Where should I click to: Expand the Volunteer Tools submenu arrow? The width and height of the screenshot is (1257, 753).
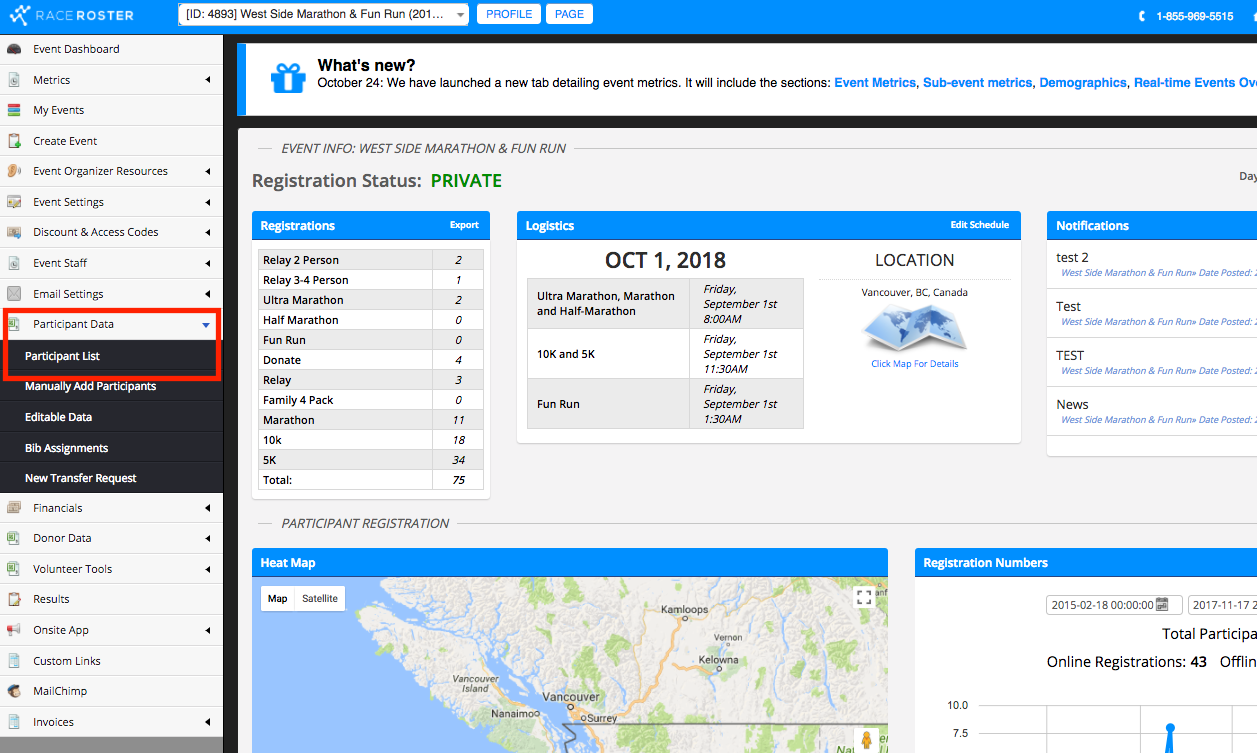[x=208, y=569]
